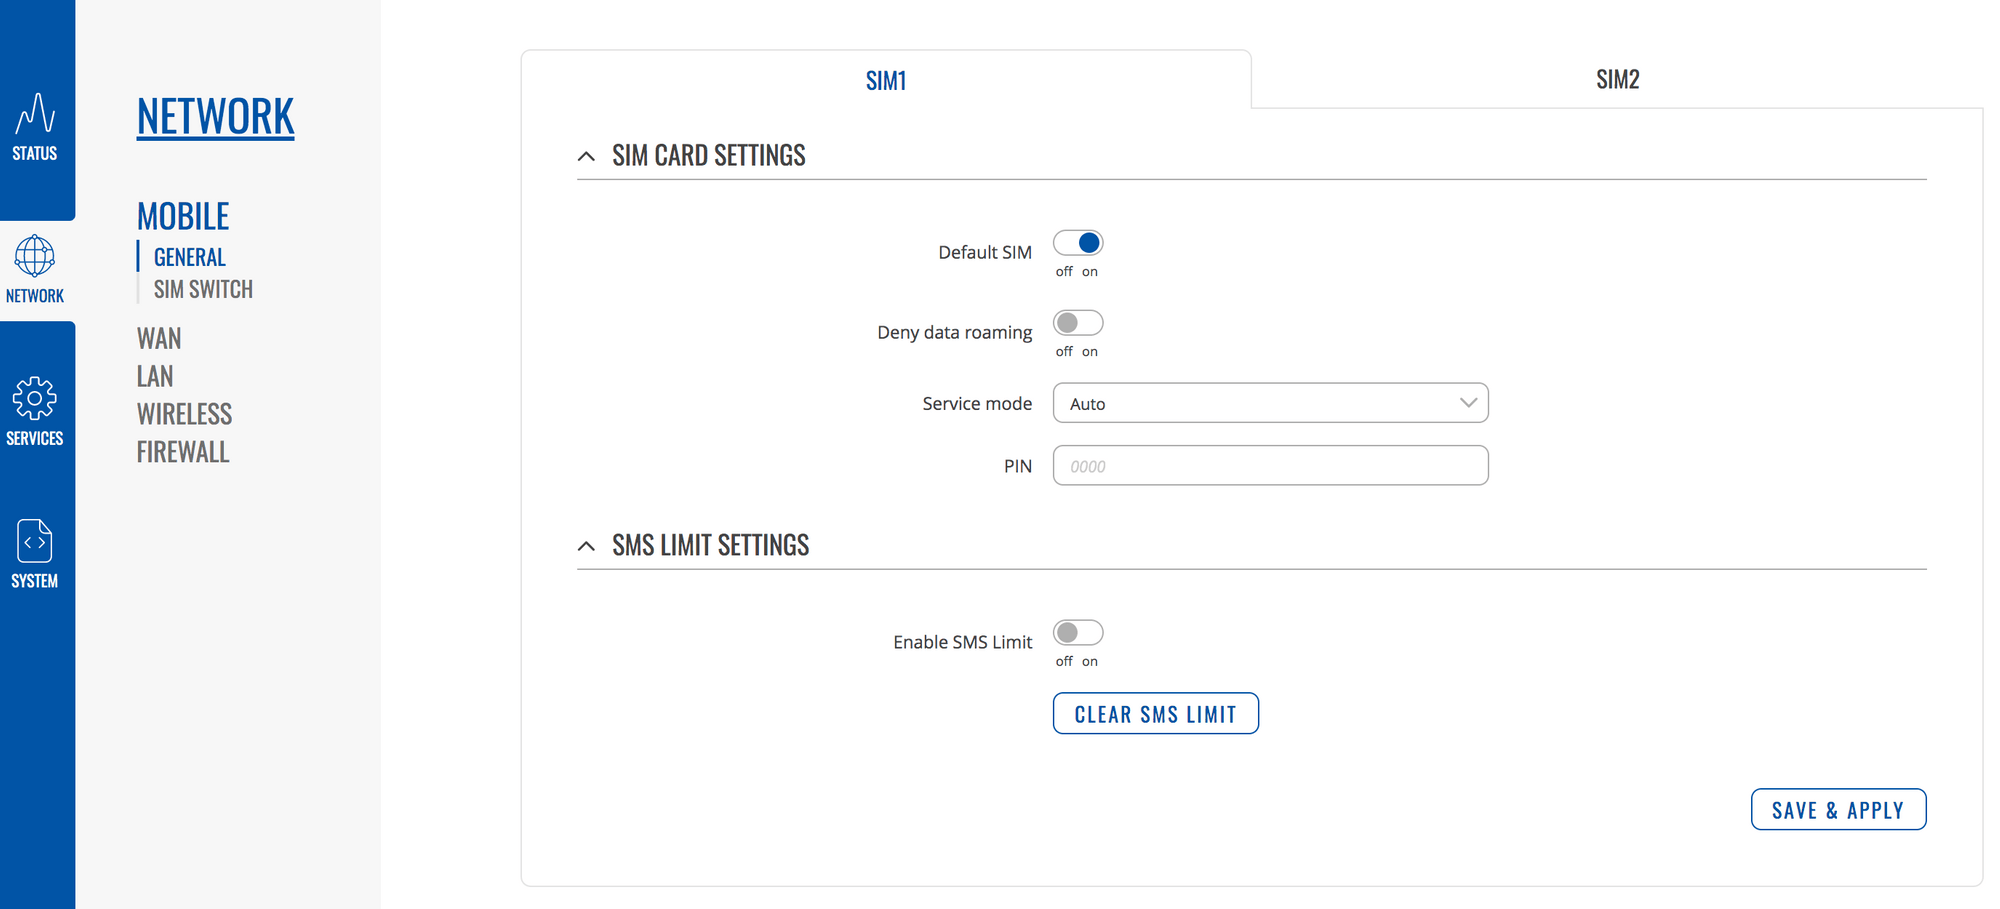Enable Deny data roaming switch

(x=1078, y=323)
